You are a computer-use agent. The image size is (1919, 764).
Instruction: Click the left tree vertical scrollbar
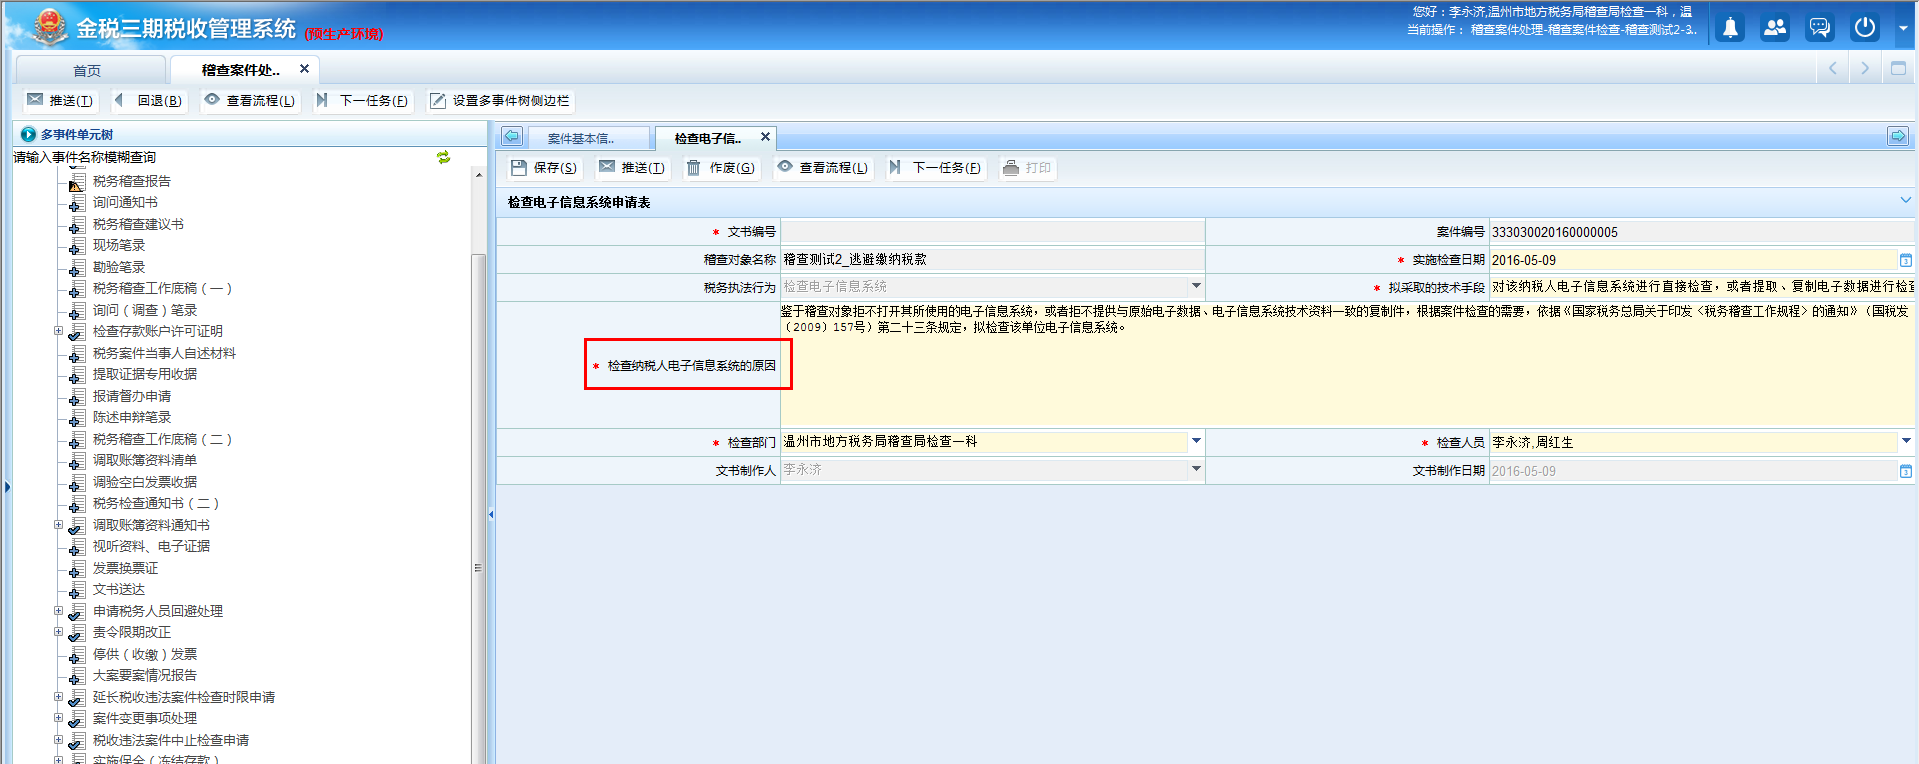pos(478,510)
